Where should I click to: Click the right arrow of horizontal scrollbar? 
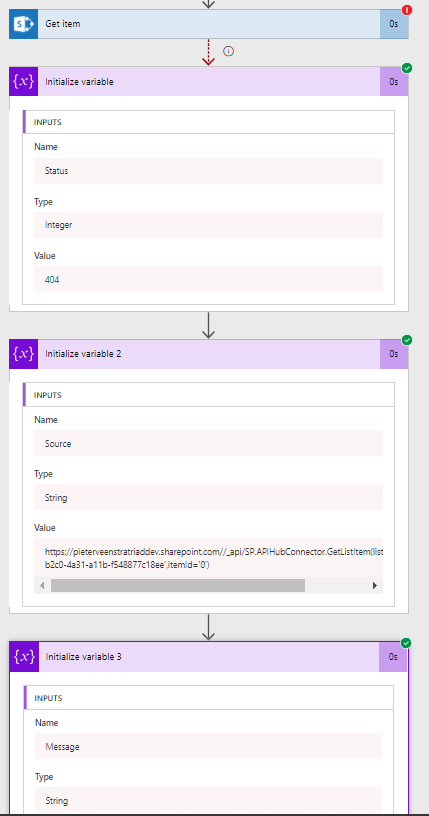pos(375,585)
